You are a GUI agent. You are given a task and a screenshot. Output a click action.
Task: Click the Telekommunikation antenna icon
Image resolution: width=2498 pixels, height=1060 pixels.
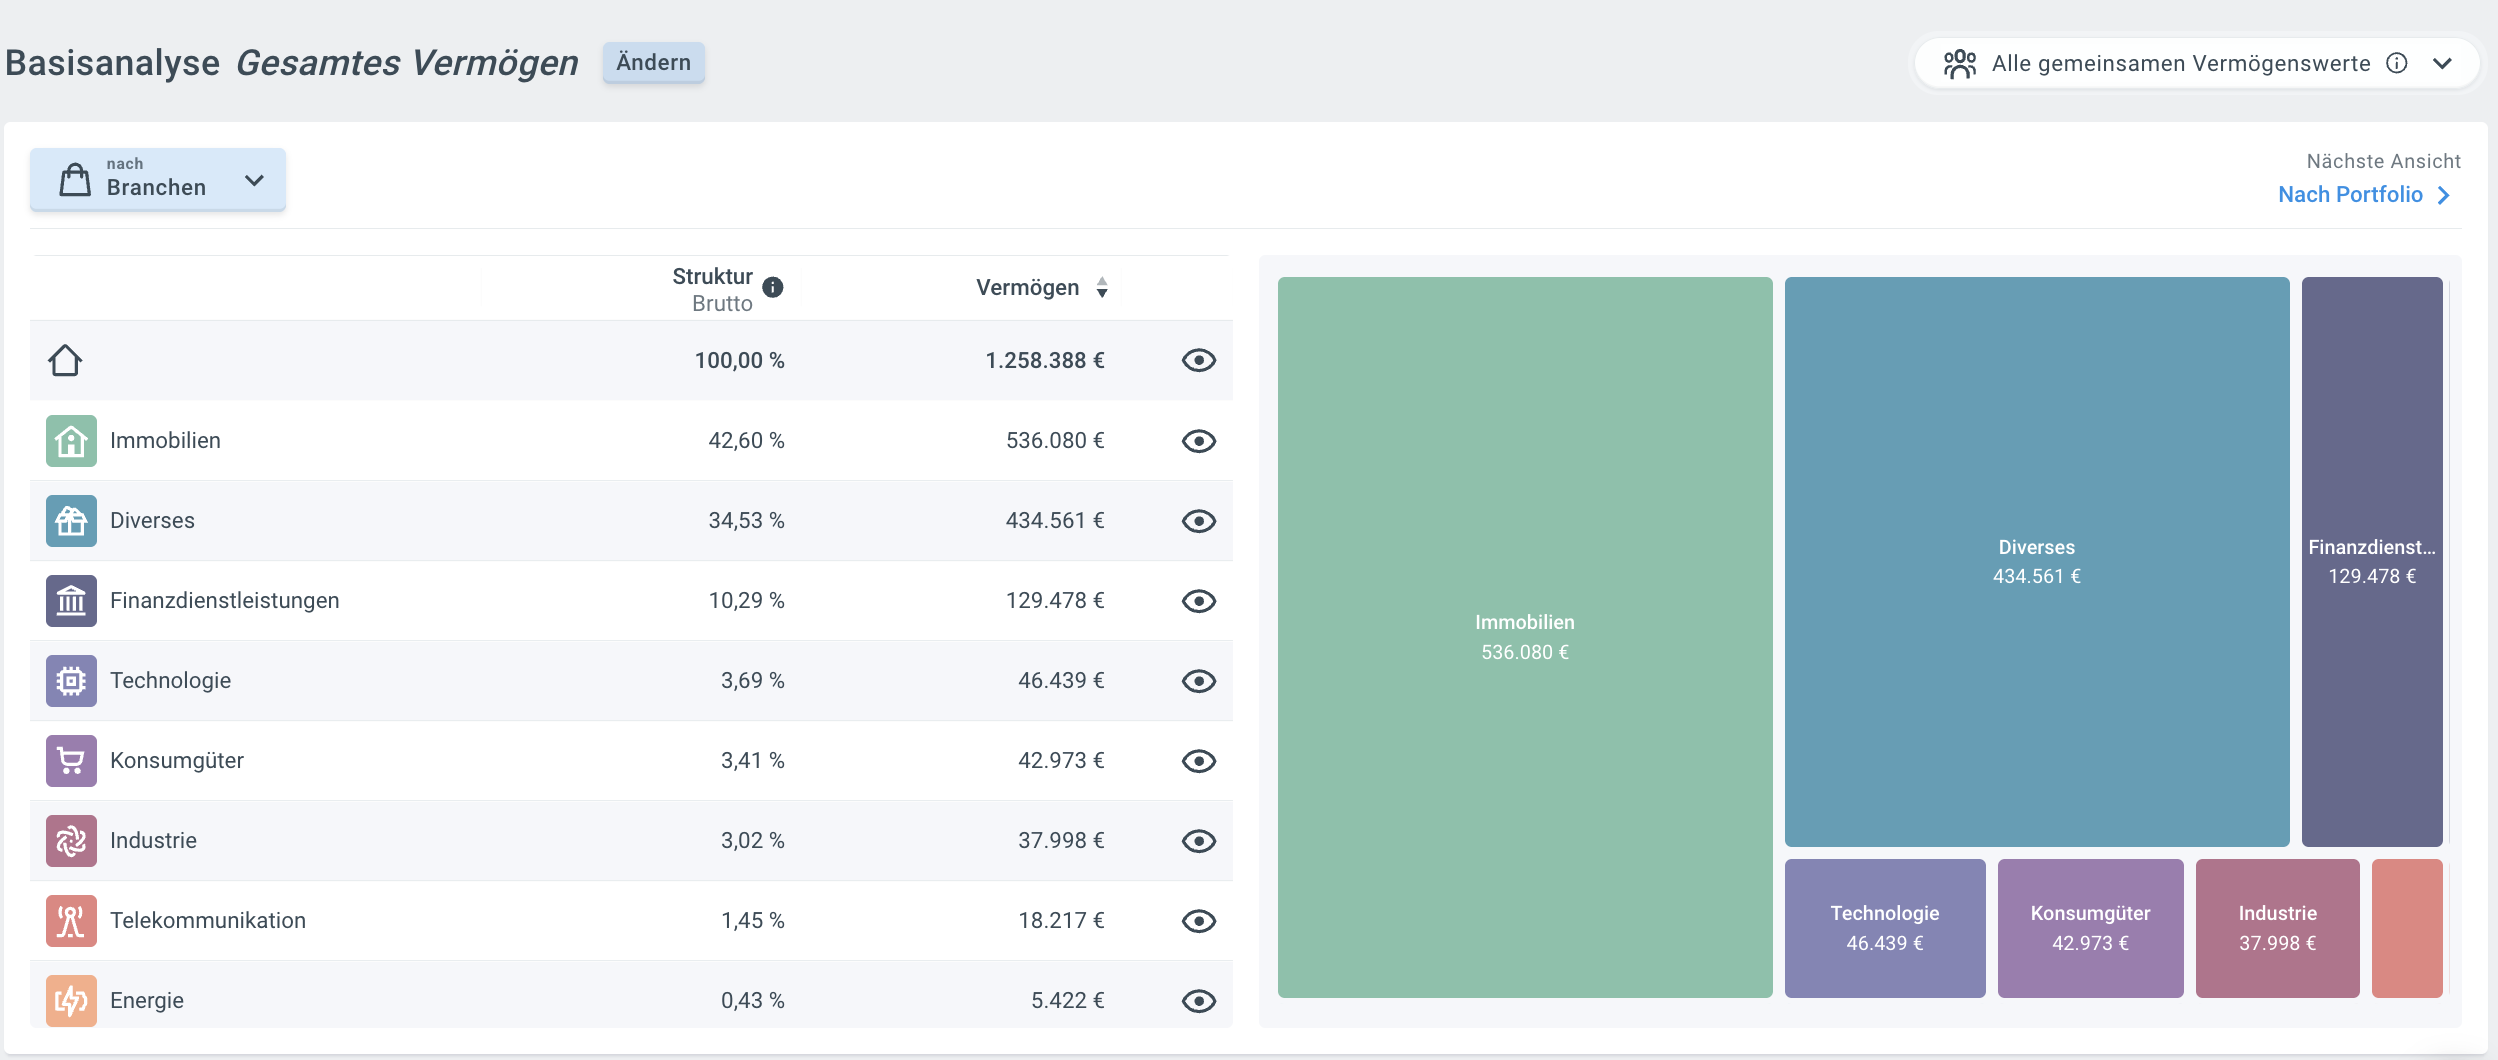(71, 921)
